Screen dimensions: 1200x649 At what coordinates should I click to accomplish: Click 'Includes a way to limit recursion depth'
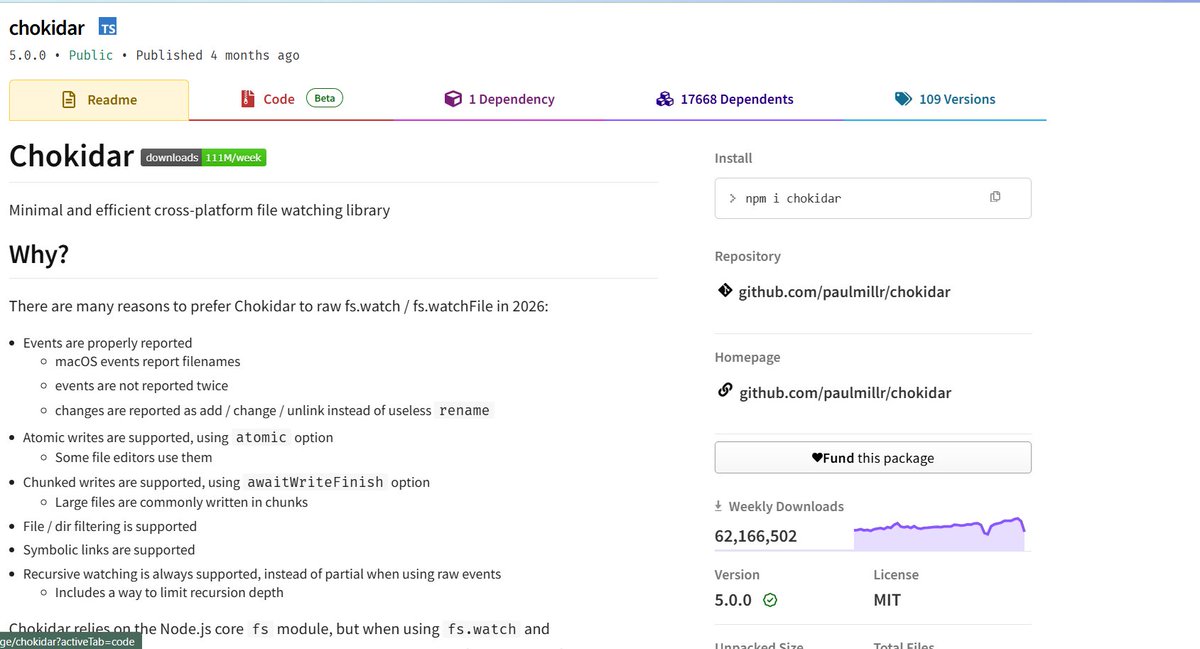[169, 592]
